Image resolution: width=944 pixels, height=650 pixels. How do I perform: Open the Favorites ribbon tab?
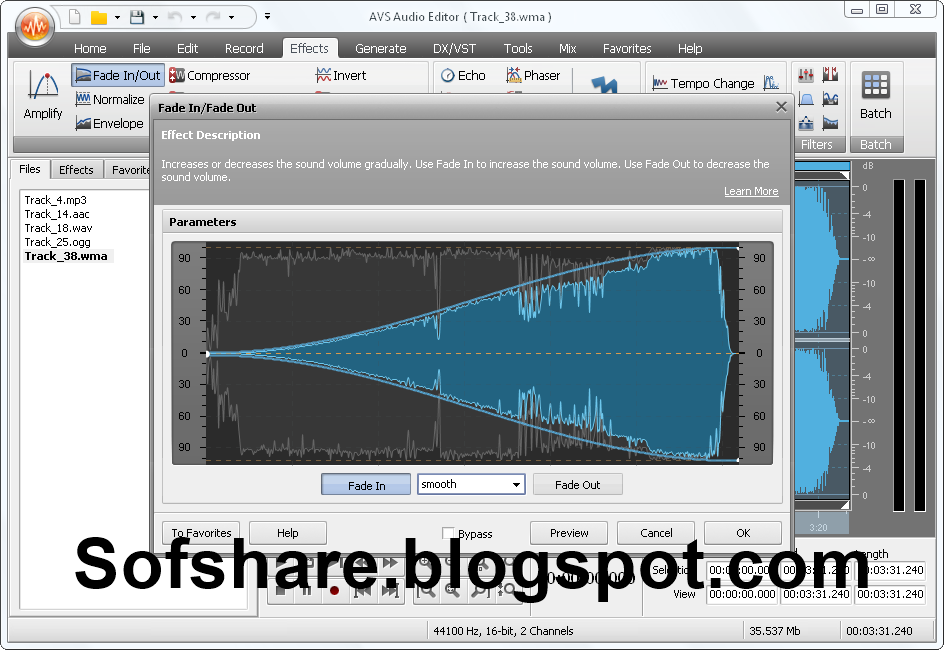click(x=627, y=48)
